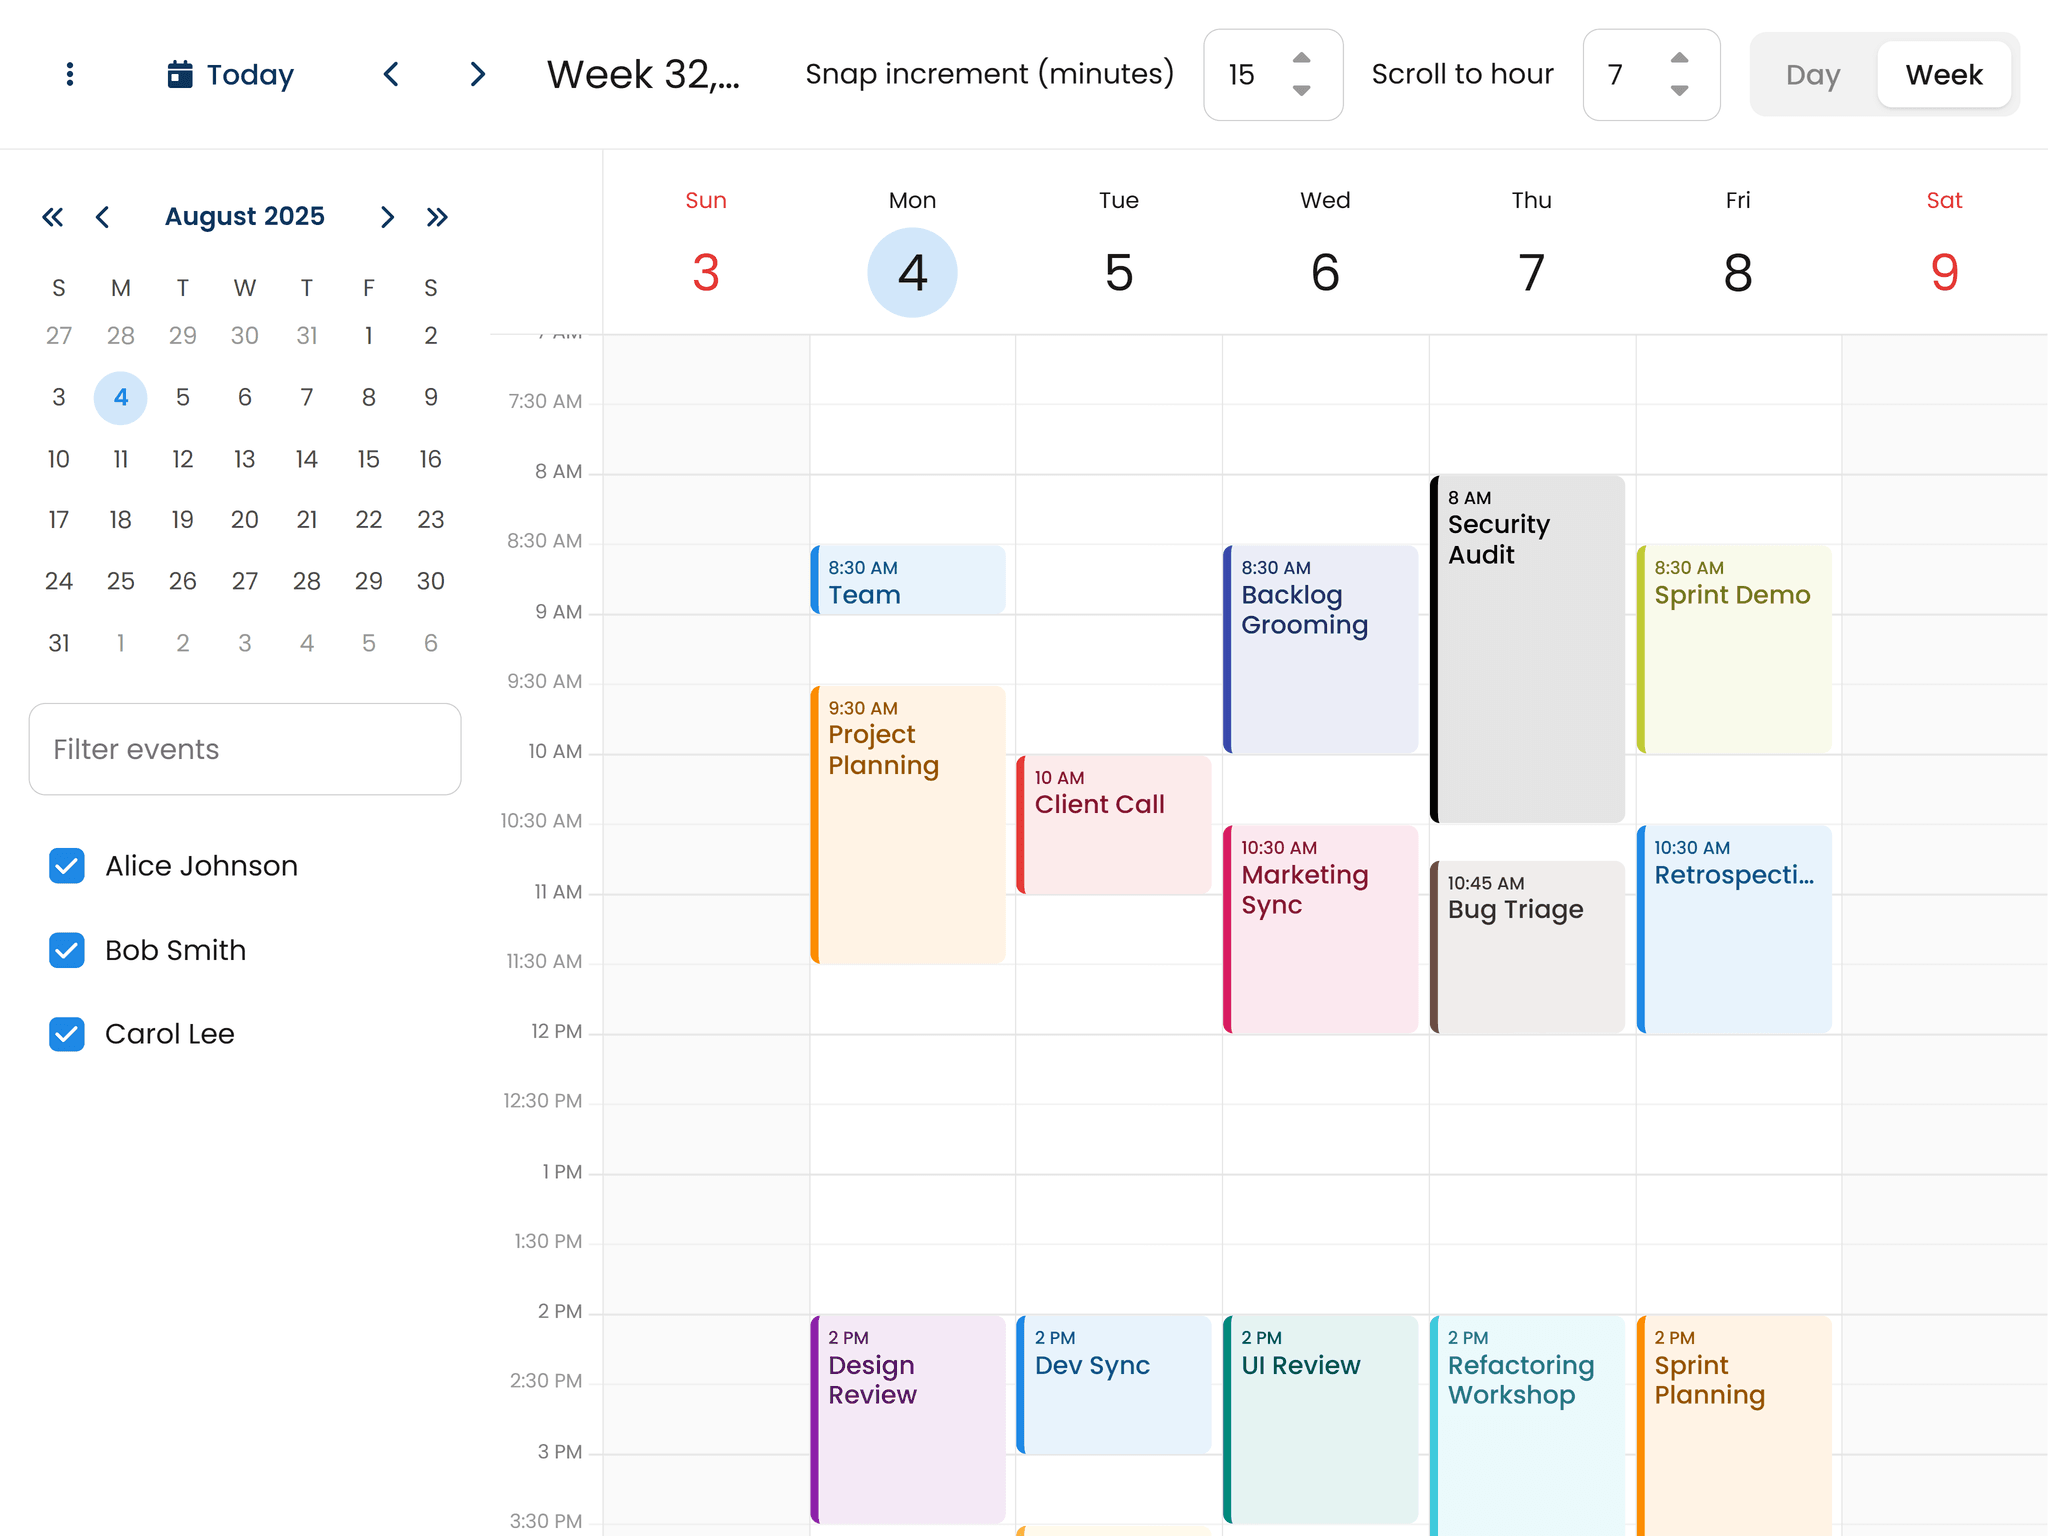Go to previous week with left chevron
Image resolution: width=2048 pixels, height=1536 pixels.
click(391, 74)
